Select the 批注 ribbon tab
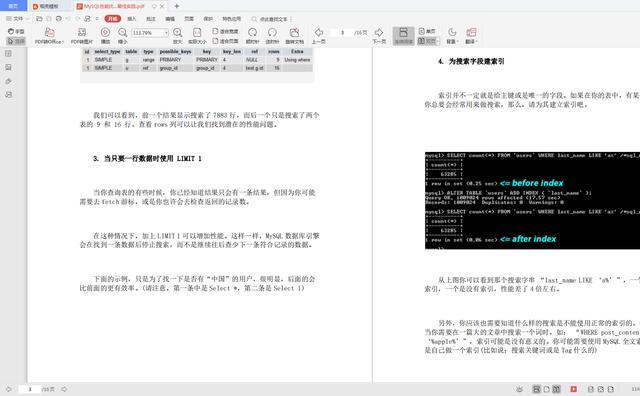The height and width of the screenshot is (396, 640). pyautogui.click(x=151, y=19)
